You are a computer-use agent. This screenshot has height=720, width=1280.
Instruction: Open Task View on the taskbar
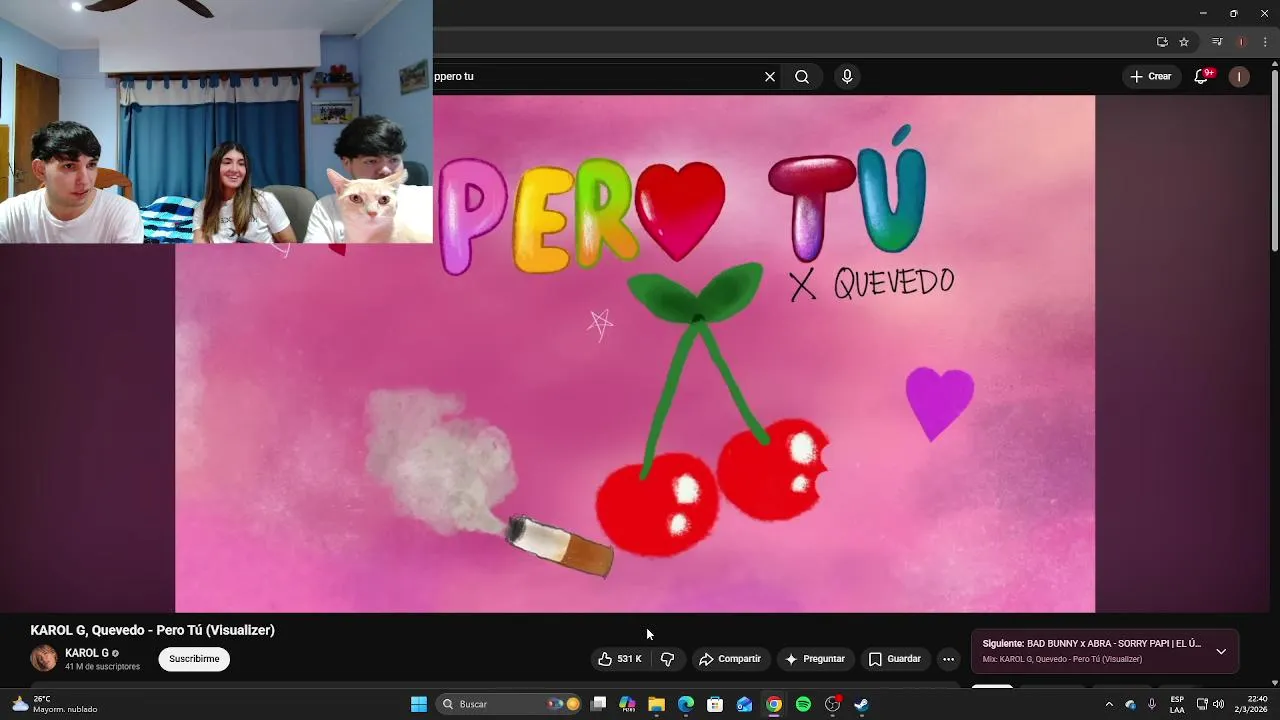[598, 704]
